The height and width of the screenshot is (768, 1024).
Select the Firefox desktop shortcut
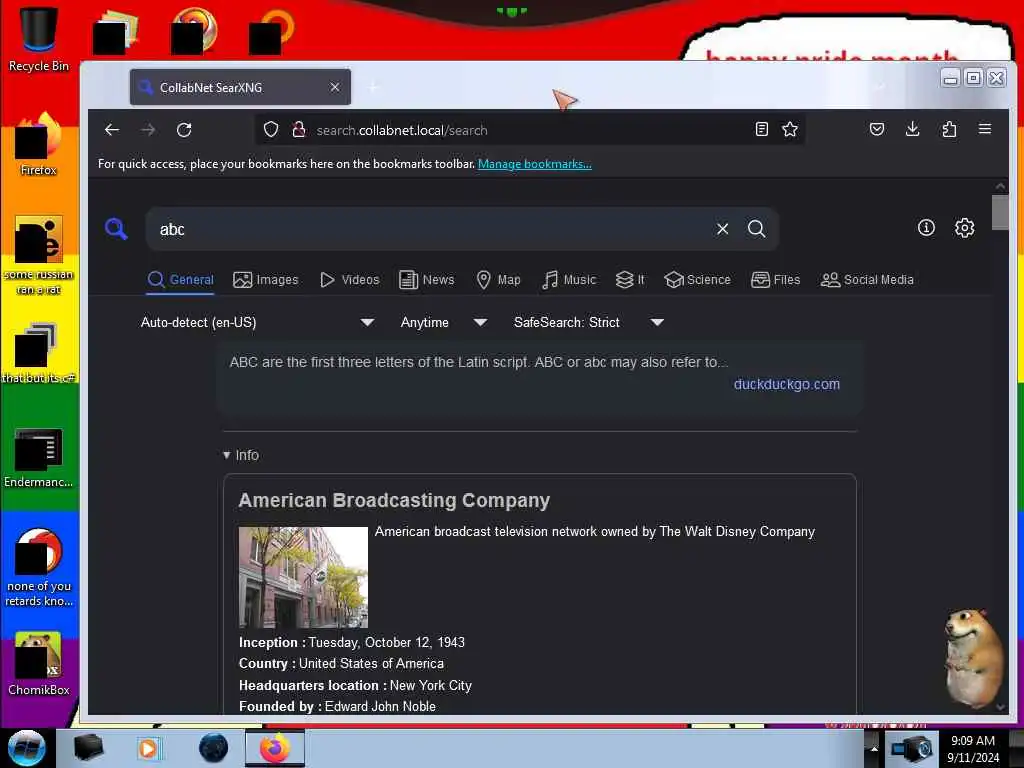39,145
